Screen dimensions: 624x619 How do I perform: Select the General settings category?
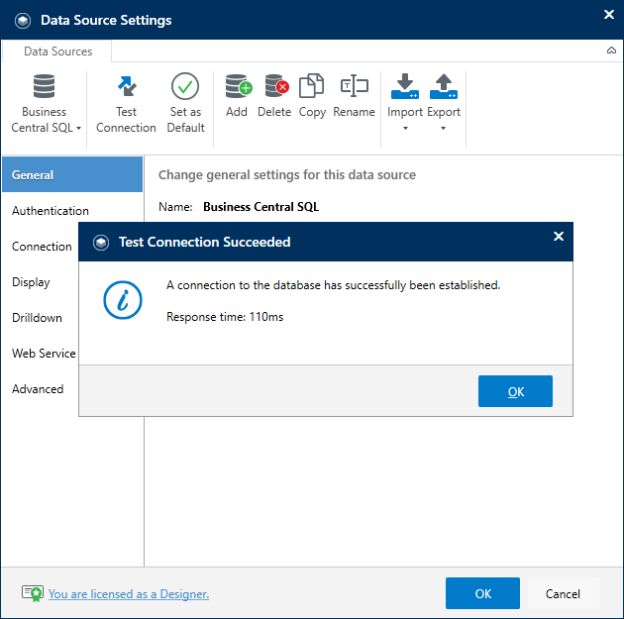point(72,174)
